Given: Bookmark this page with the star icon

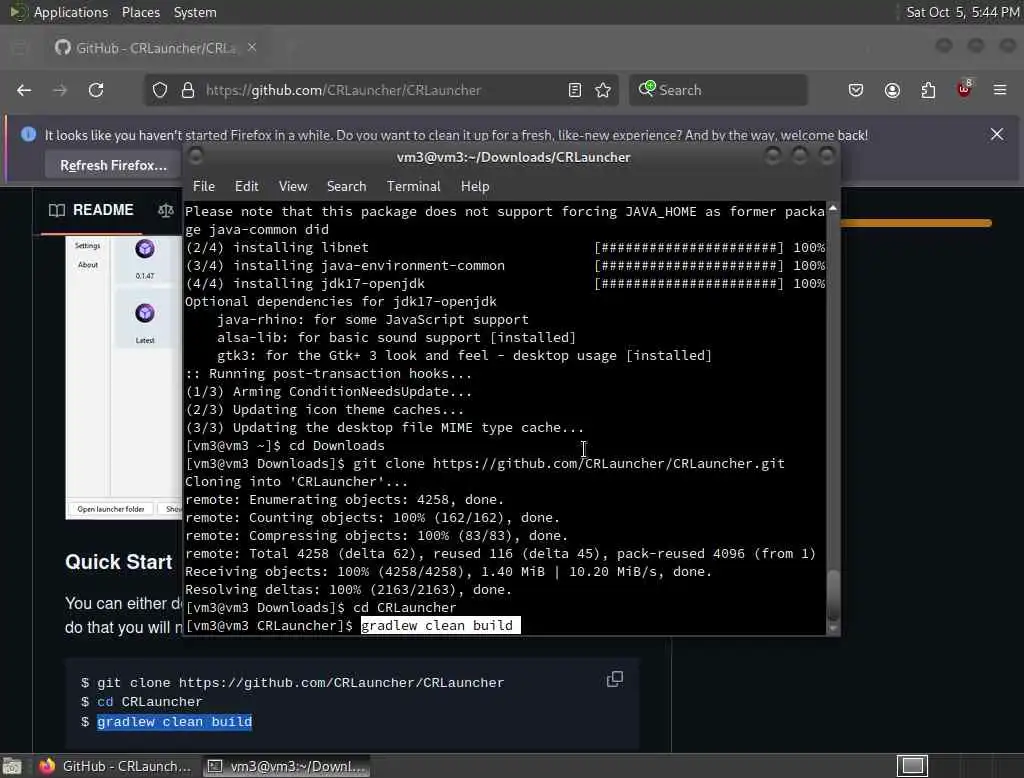Looking at the screenshot, I should 603,90.
